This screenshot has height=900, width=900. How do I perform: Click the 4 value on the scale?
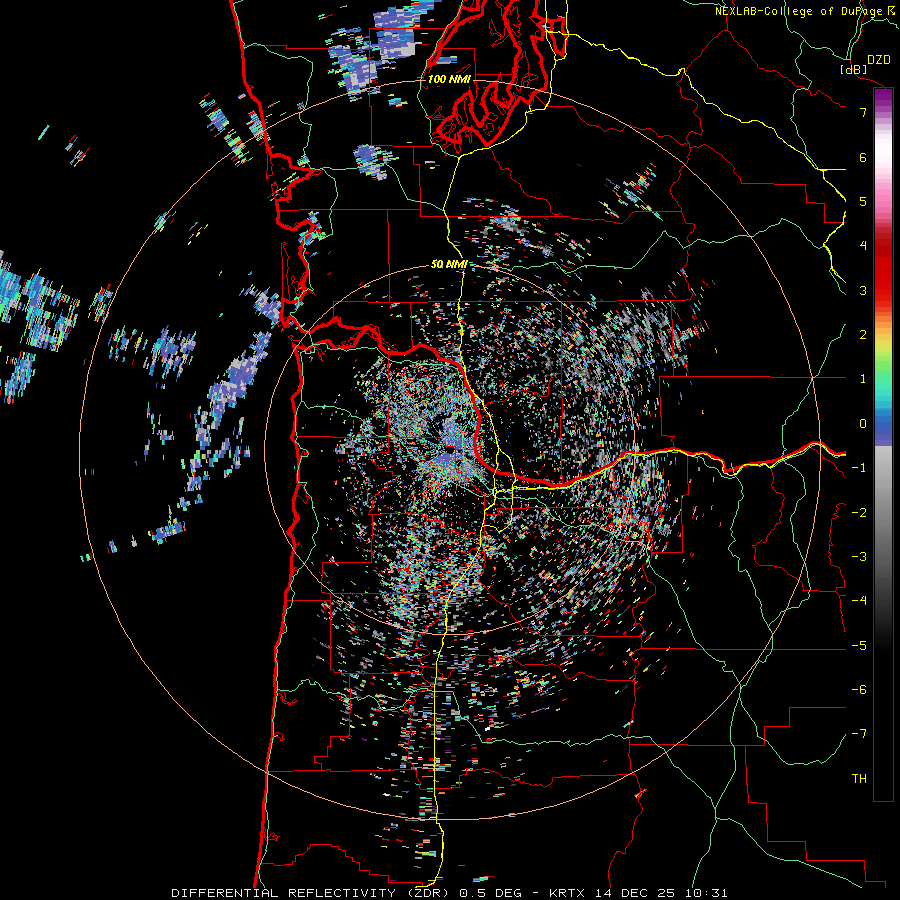(x=863, y=246)
